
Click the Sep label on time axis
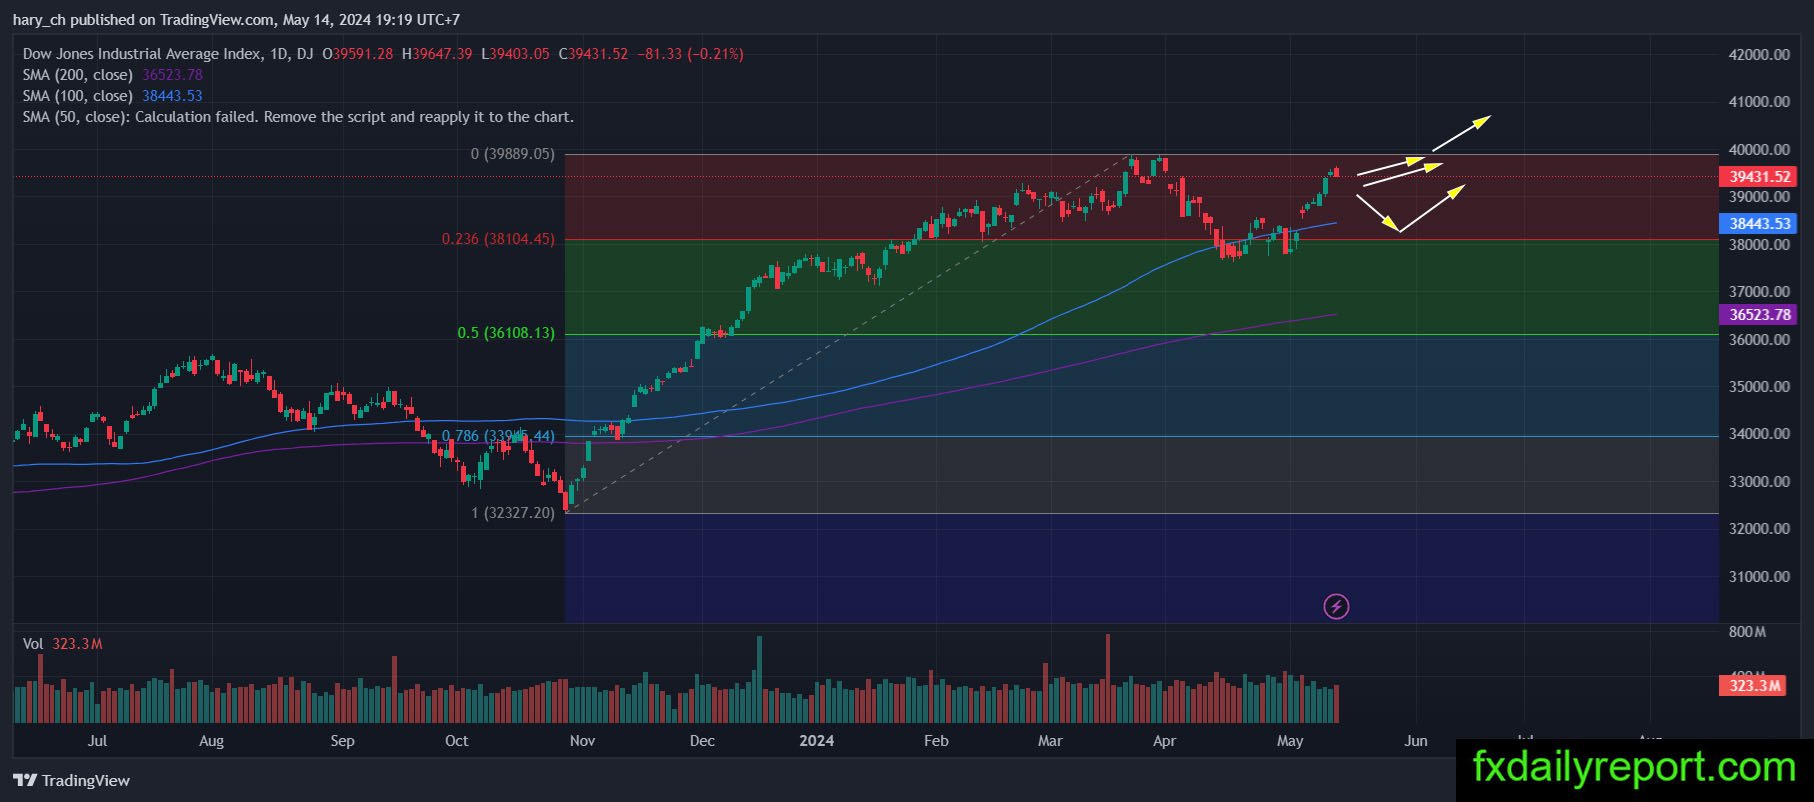pyautogui.click(x=342, y=741)
